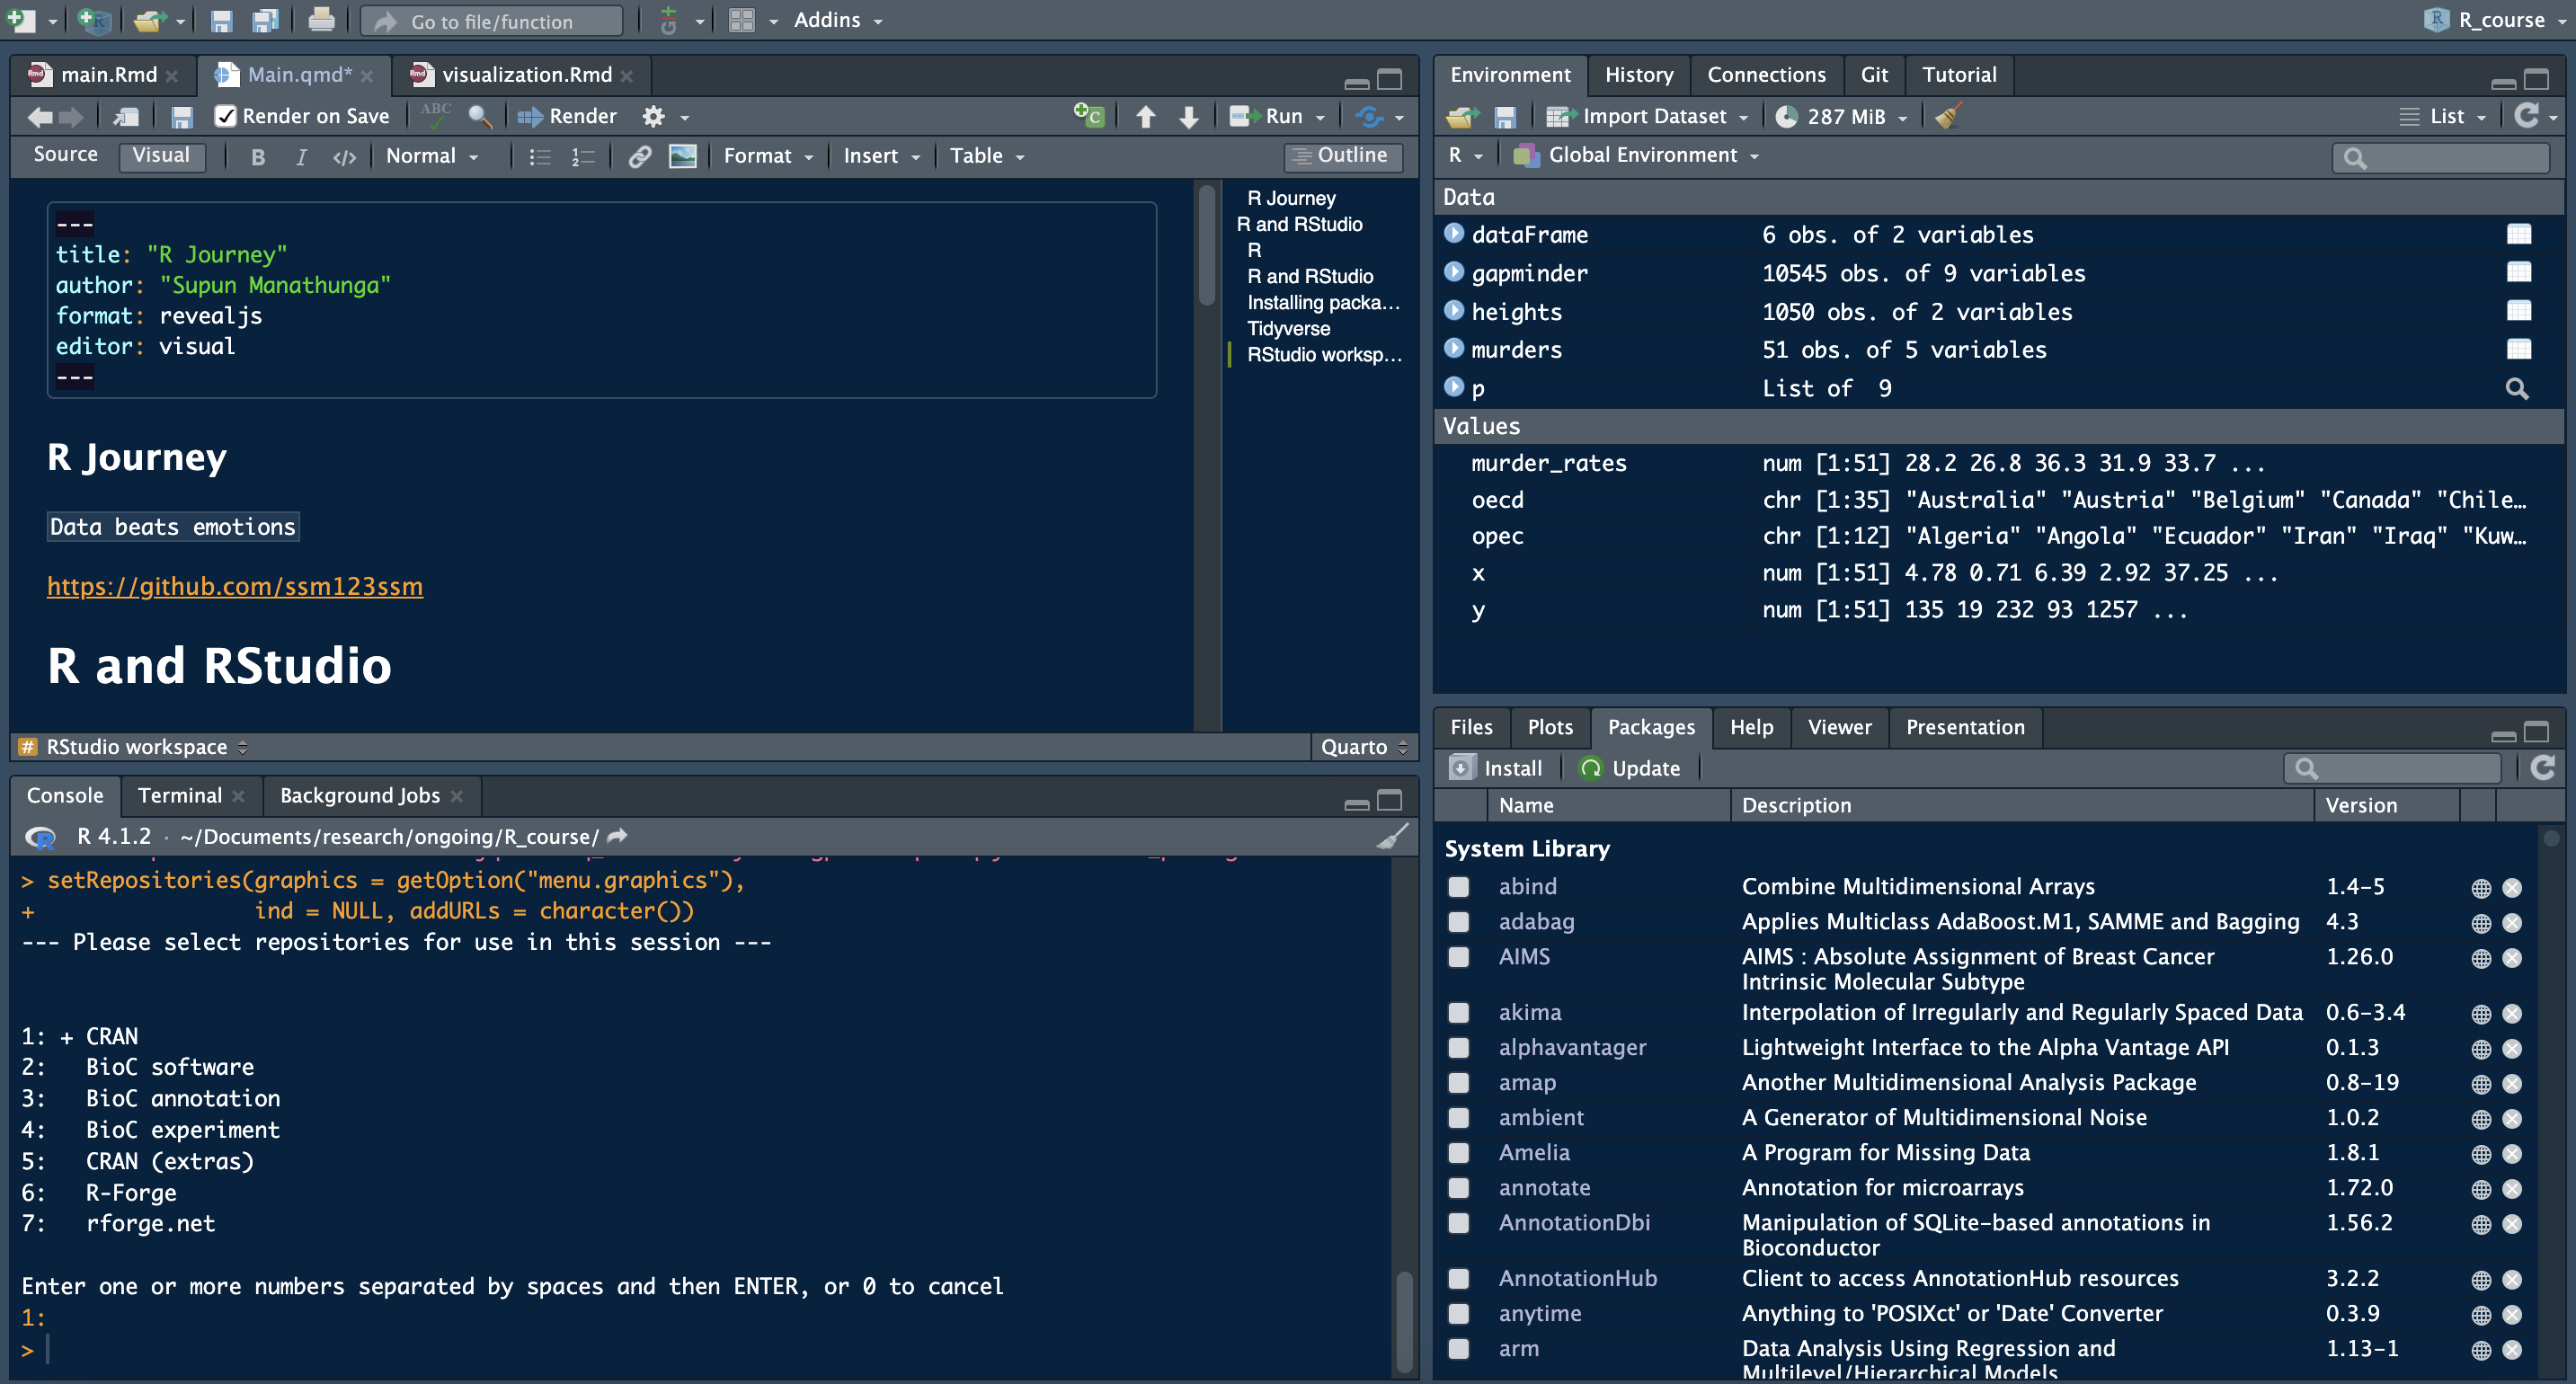
Task: Refresh the package list icon
Action: pos(2543,767)
